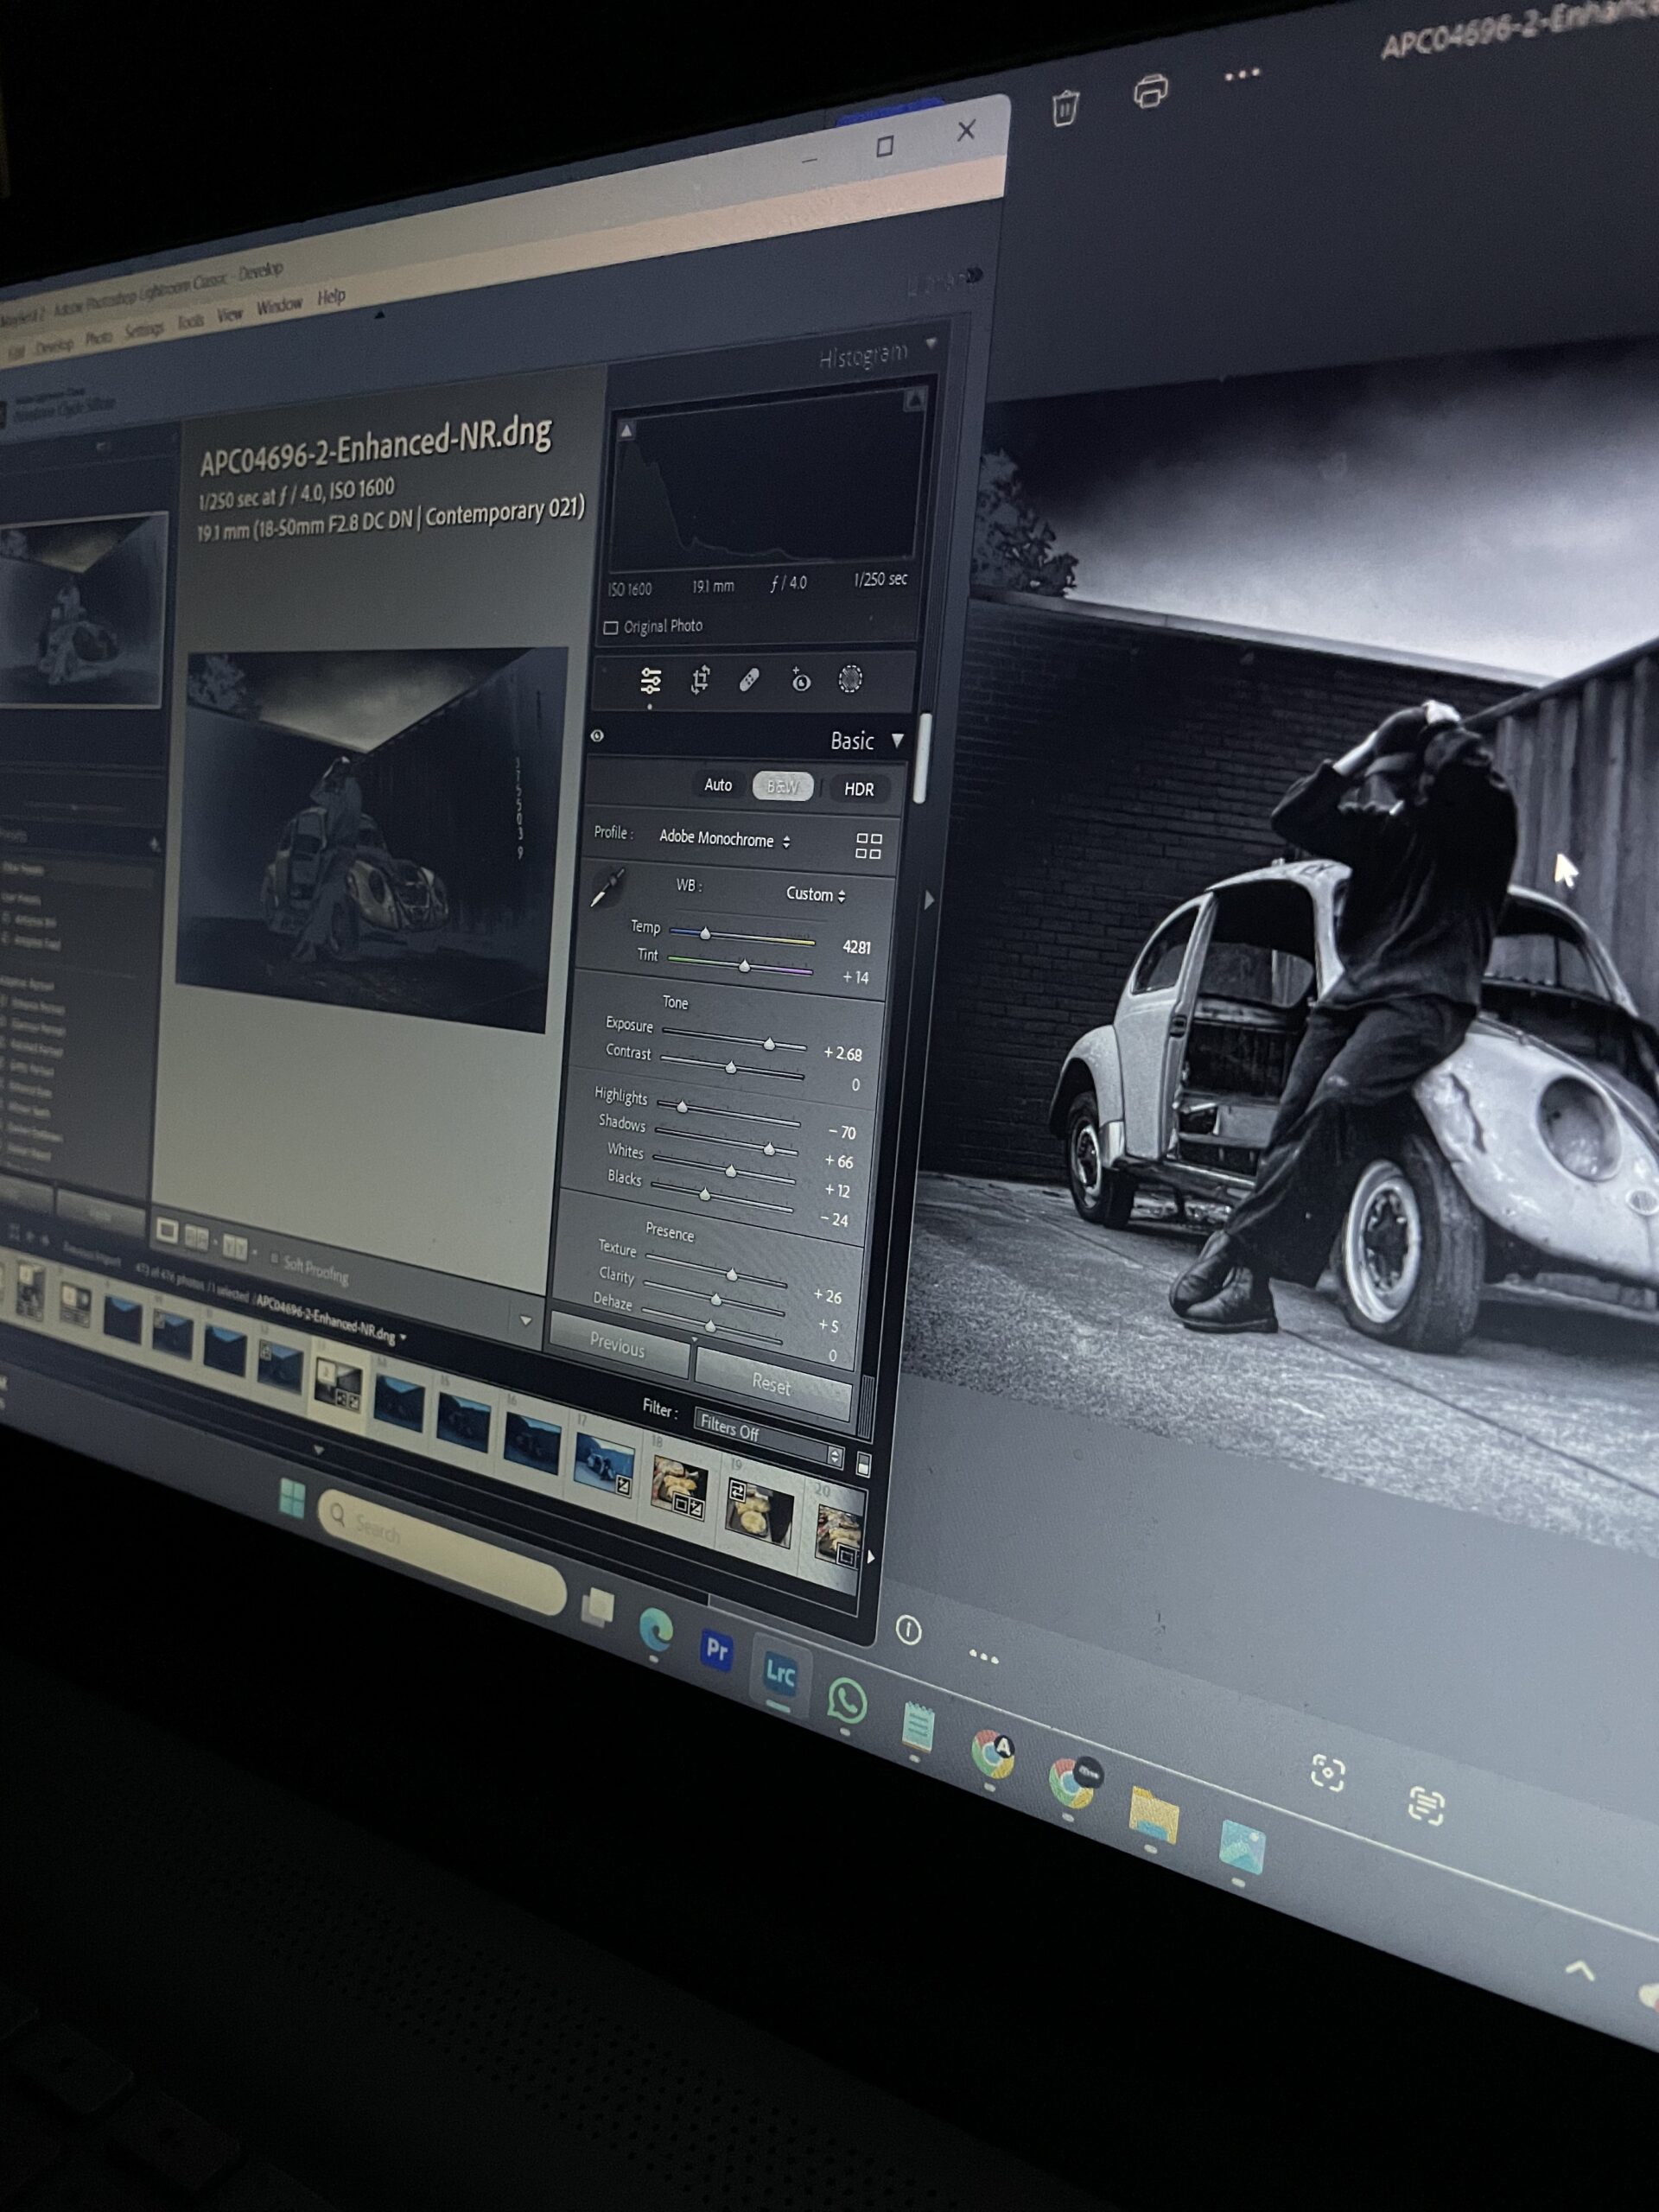The image size is (1659, 2212).
Task: Toggle the B&W treatment button
Action: tap(782, 786)
